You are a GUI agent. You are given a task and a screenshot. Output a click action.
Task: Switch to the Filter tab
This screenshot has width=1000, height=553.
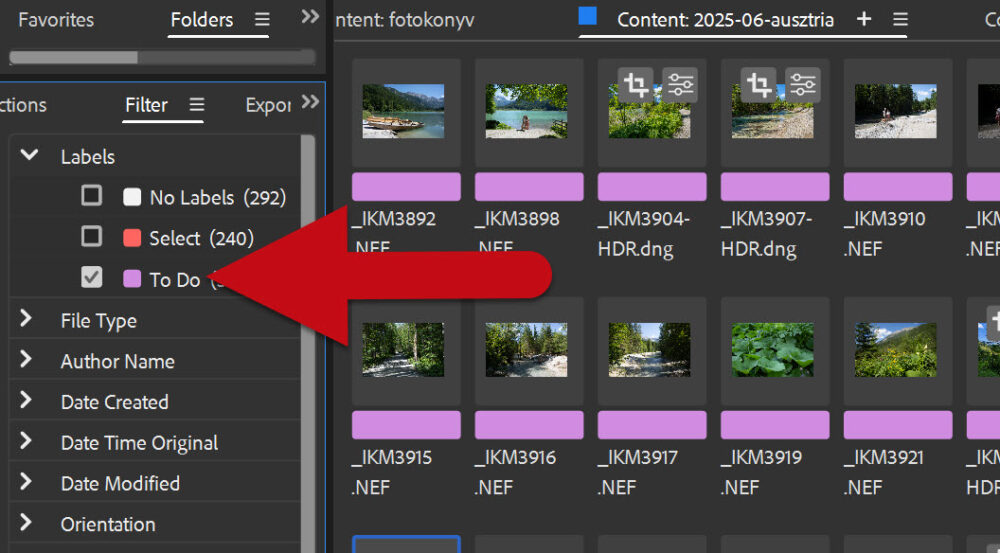(146, 105)
